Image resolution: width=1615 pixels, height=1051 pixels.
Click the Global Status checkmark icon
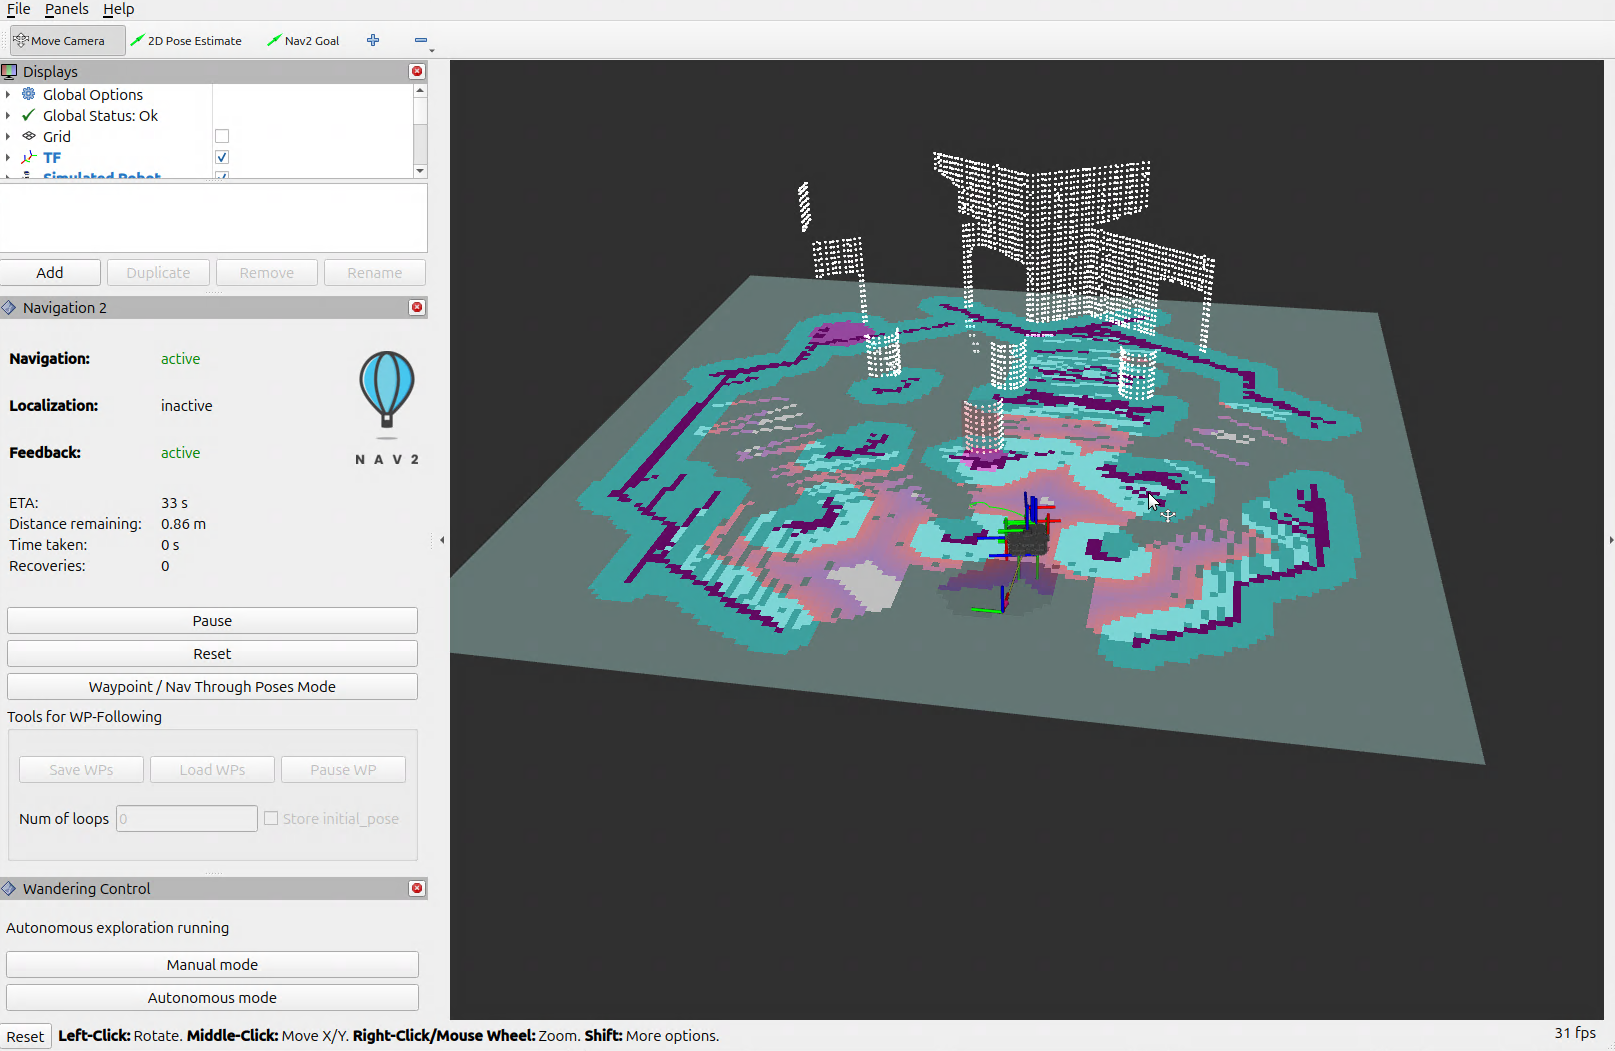tap(29, 115)
